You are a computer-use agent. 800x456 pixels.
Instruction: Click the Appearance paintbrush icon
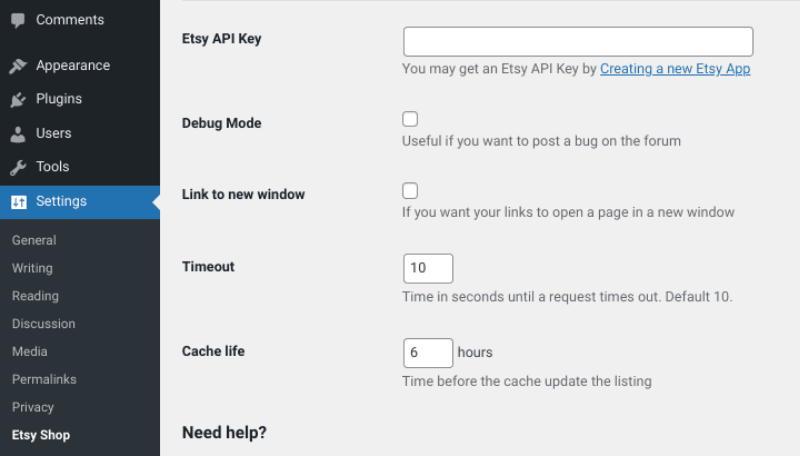(18, 66)
